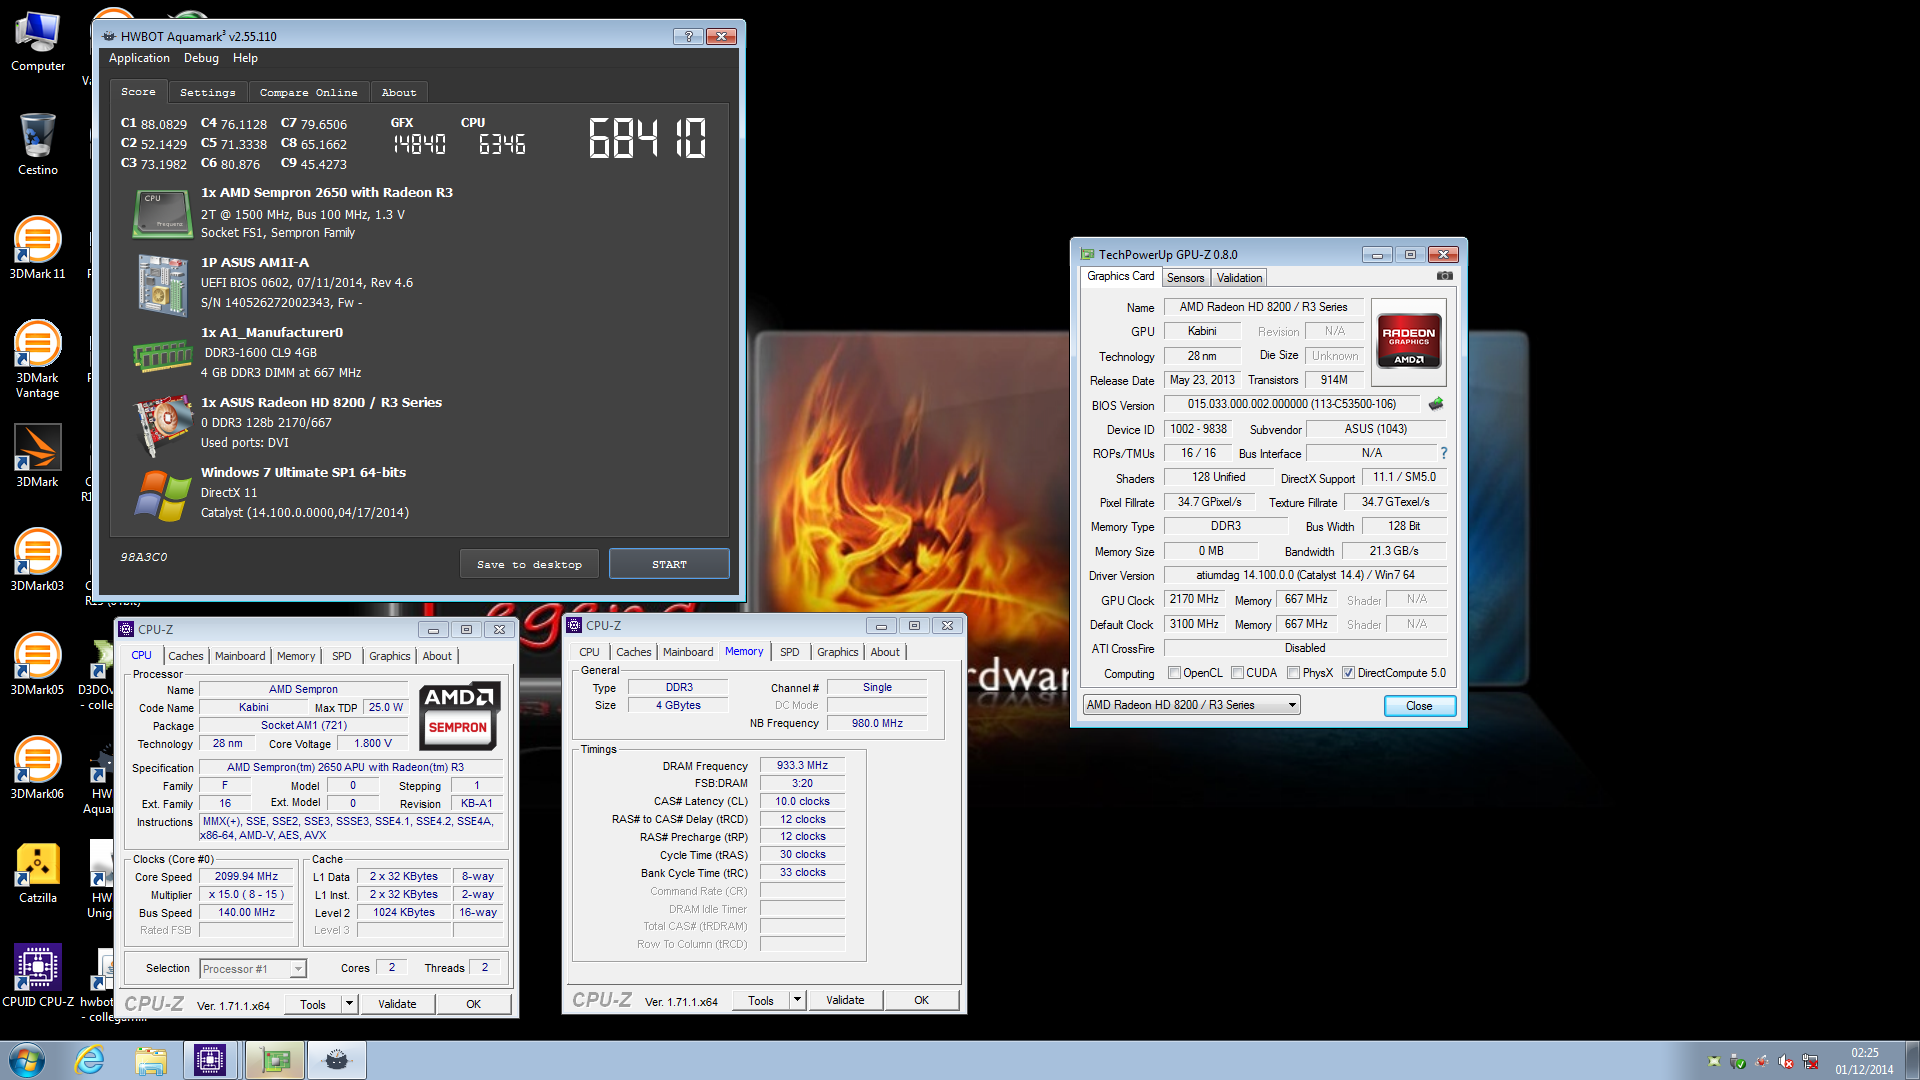This screenshot has width=1920, height=1080.
Task: Click the Windows flag logo in Aquamark
Action: point(161,495)
